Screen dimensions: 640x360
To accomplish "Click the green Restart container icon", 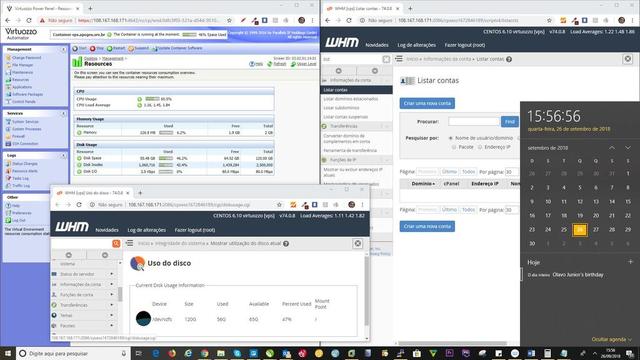I will 109,49.
